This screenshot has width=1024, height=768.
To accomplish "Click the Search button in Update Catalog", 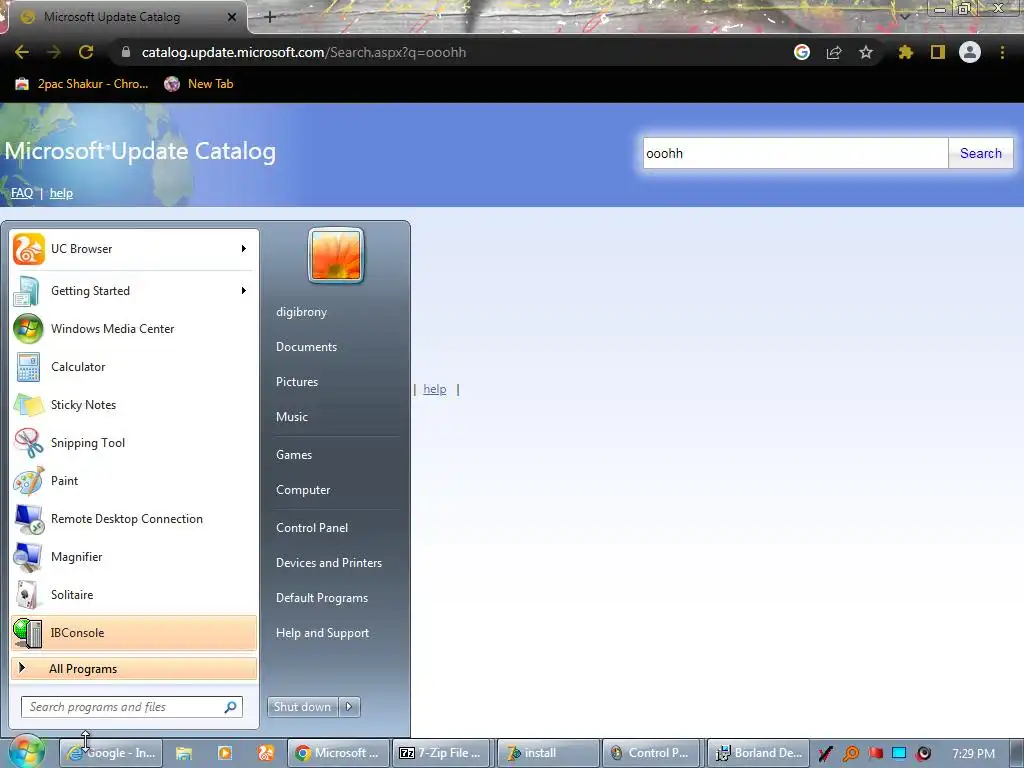I will (x=980, y=153).
